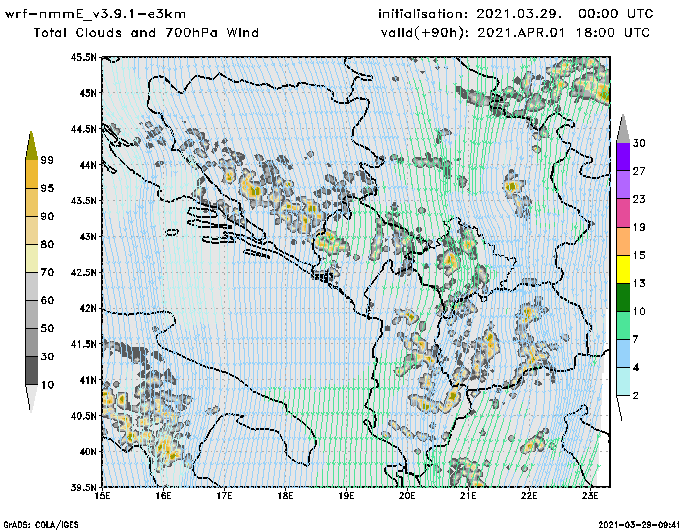
Task: Click the model name 'wrf-nmmE_v3.9.1-e3km' text
Action: (x=95, y=14)
